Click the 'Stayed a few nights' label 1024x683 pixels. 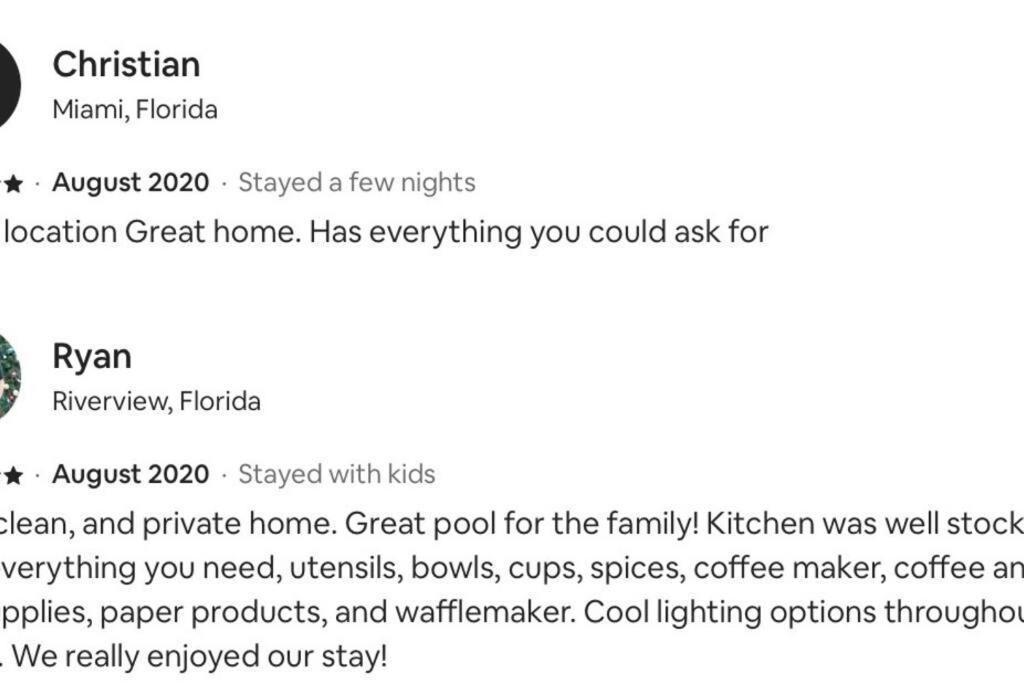click(x=357, y=183)
